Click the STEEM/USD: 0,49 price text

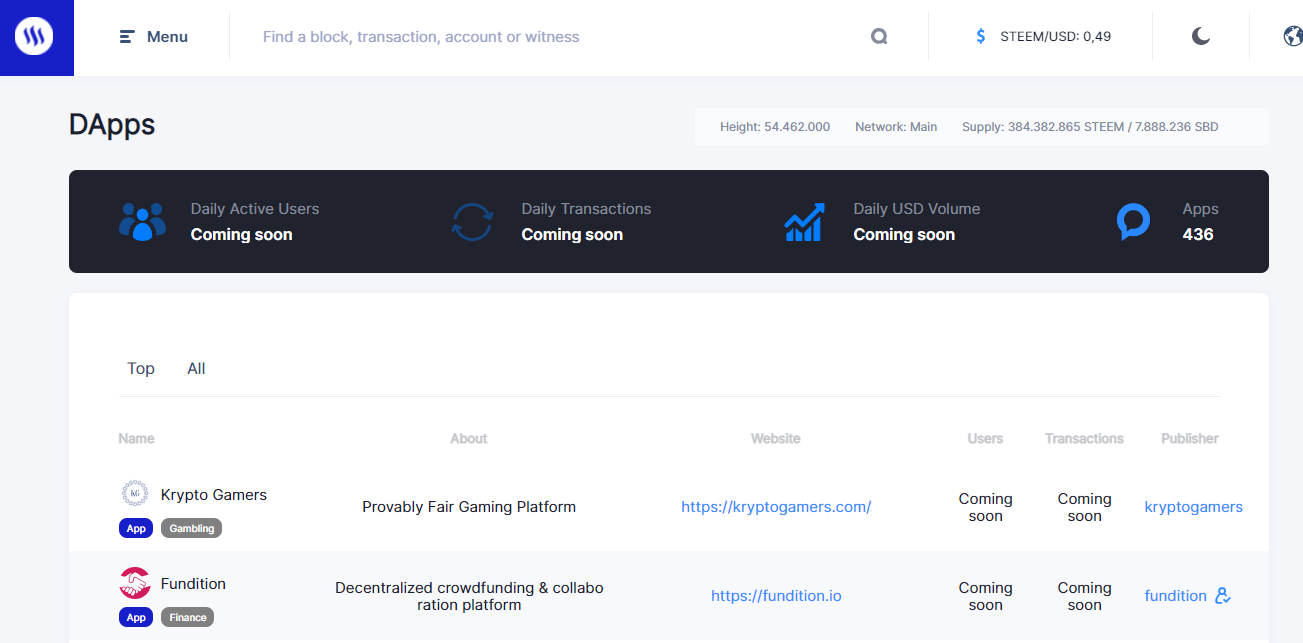coord(1055,37)
